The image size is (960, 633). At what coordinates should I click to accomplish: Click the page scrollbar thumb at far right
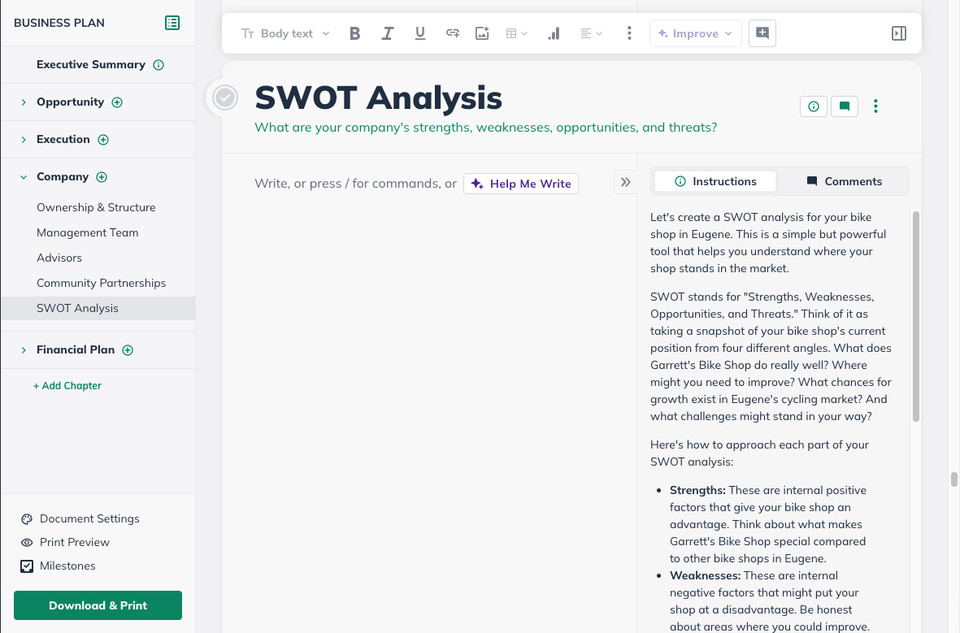click(x=954, y=479)
